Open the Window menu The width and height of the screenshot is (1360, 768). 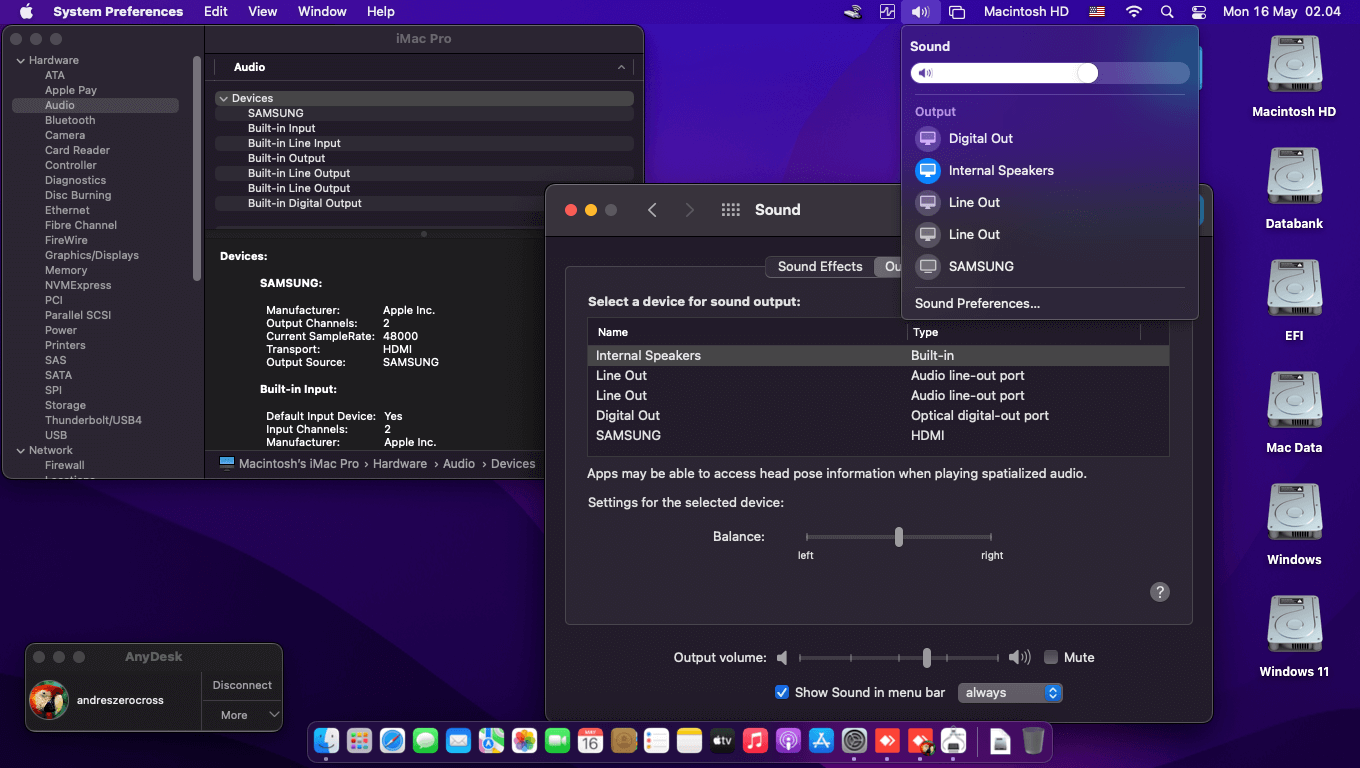[322, 12]
